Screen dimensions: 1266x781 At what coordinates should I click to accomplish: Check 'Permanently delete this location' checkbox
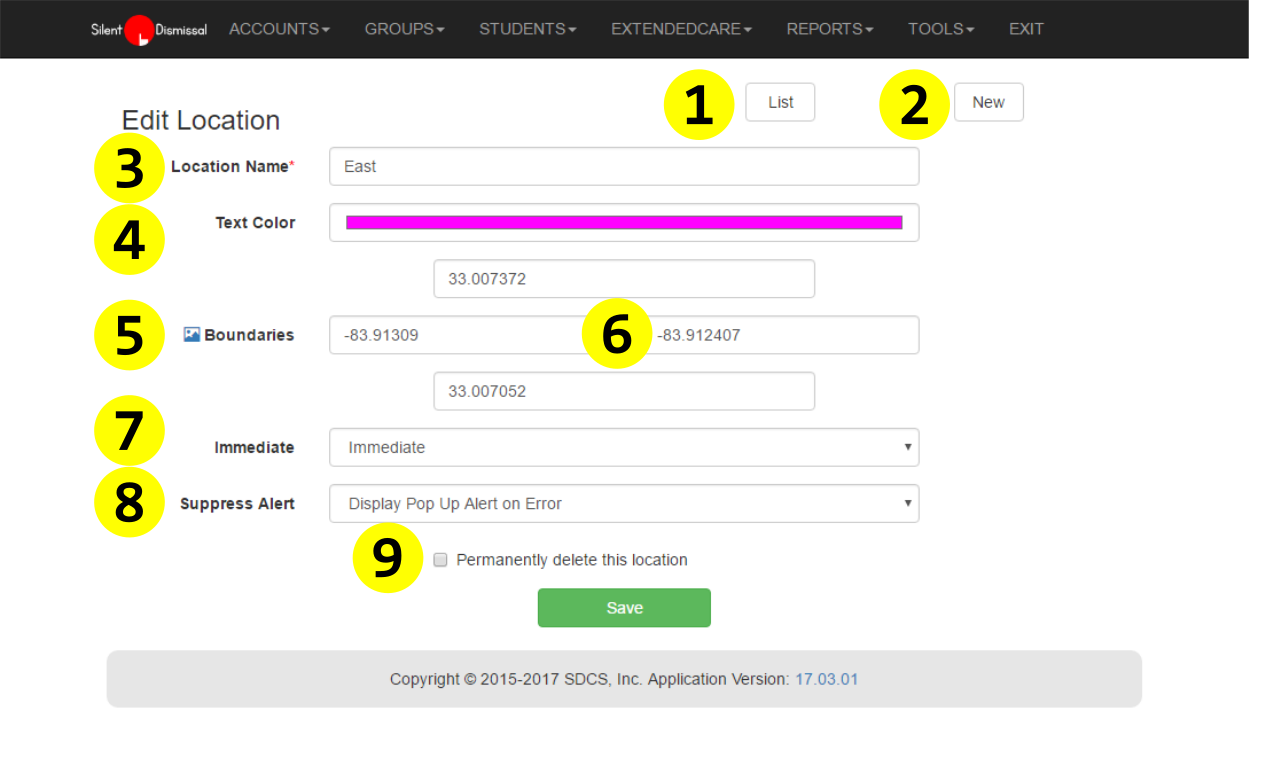click(x=440, y=560)
